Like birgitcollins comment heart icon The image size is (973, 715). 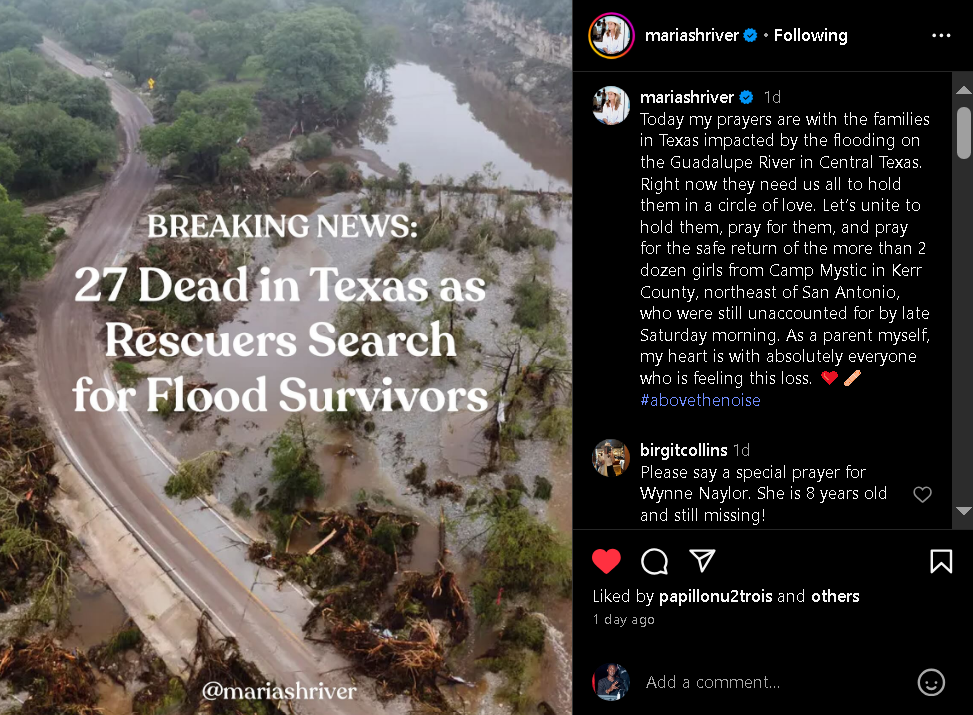pyautogui.click(x=922, y=494)
